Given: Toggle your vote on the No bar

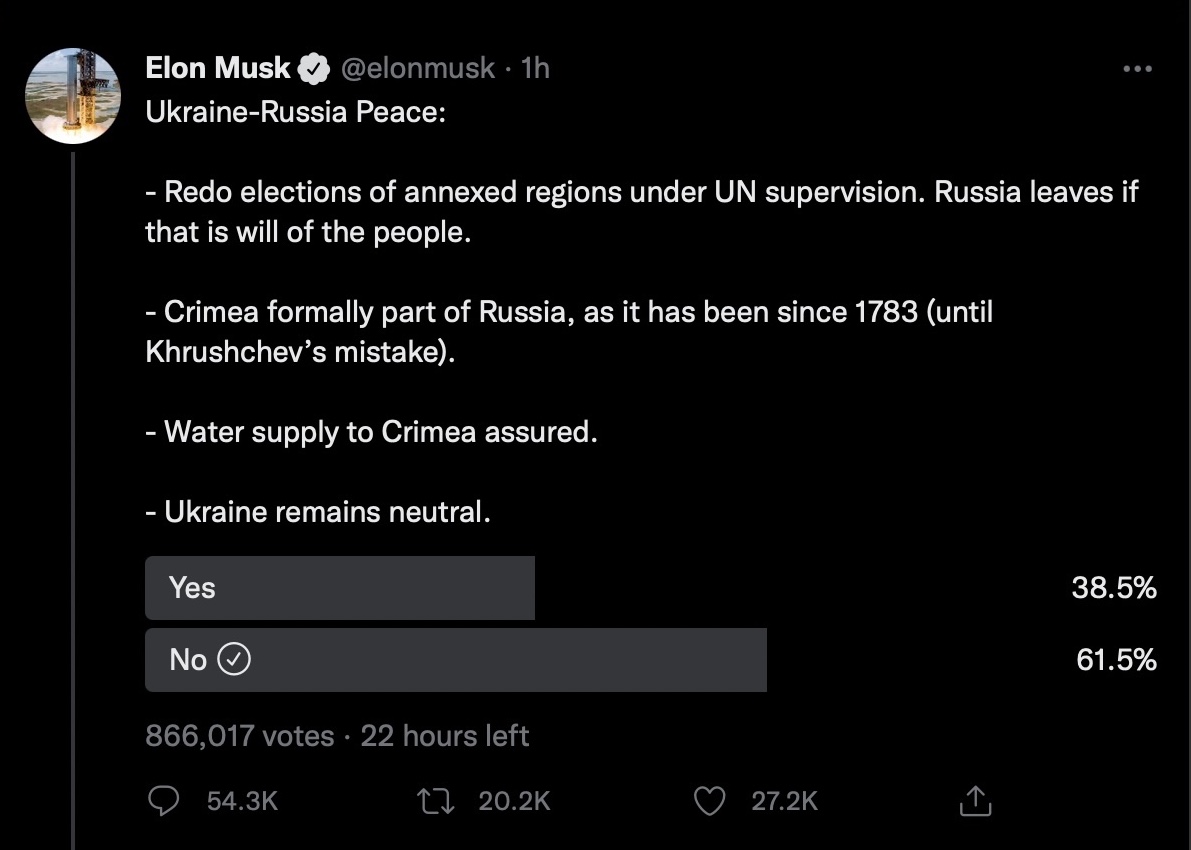Looking at the screenshot, I should [x=455, y=660].
